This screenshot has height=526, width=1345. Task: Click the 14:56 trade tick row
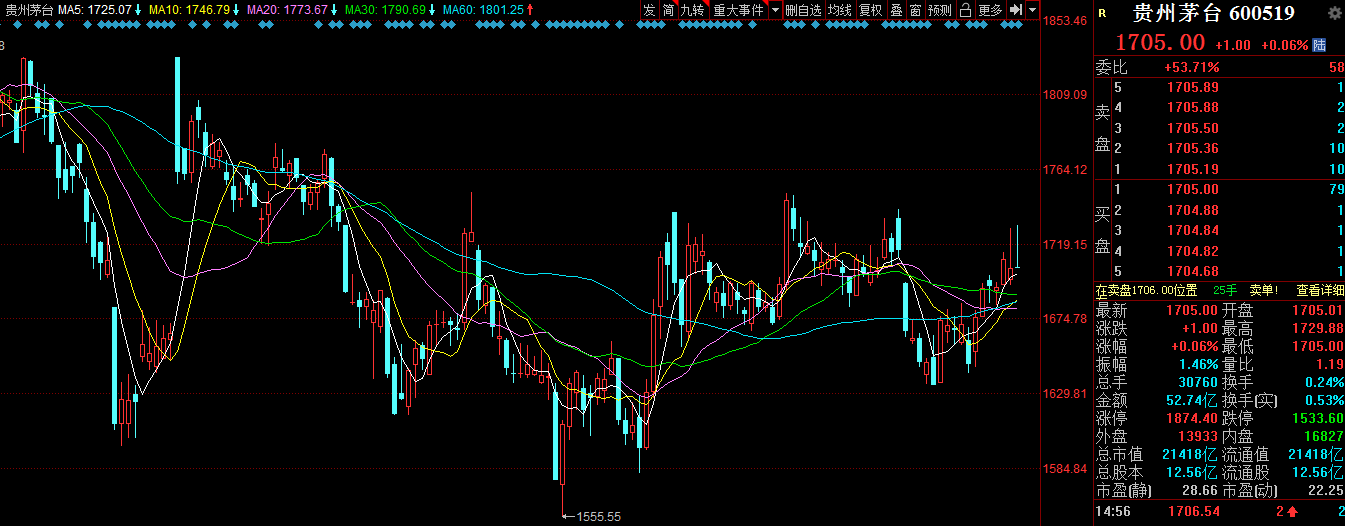[1220, 512]
